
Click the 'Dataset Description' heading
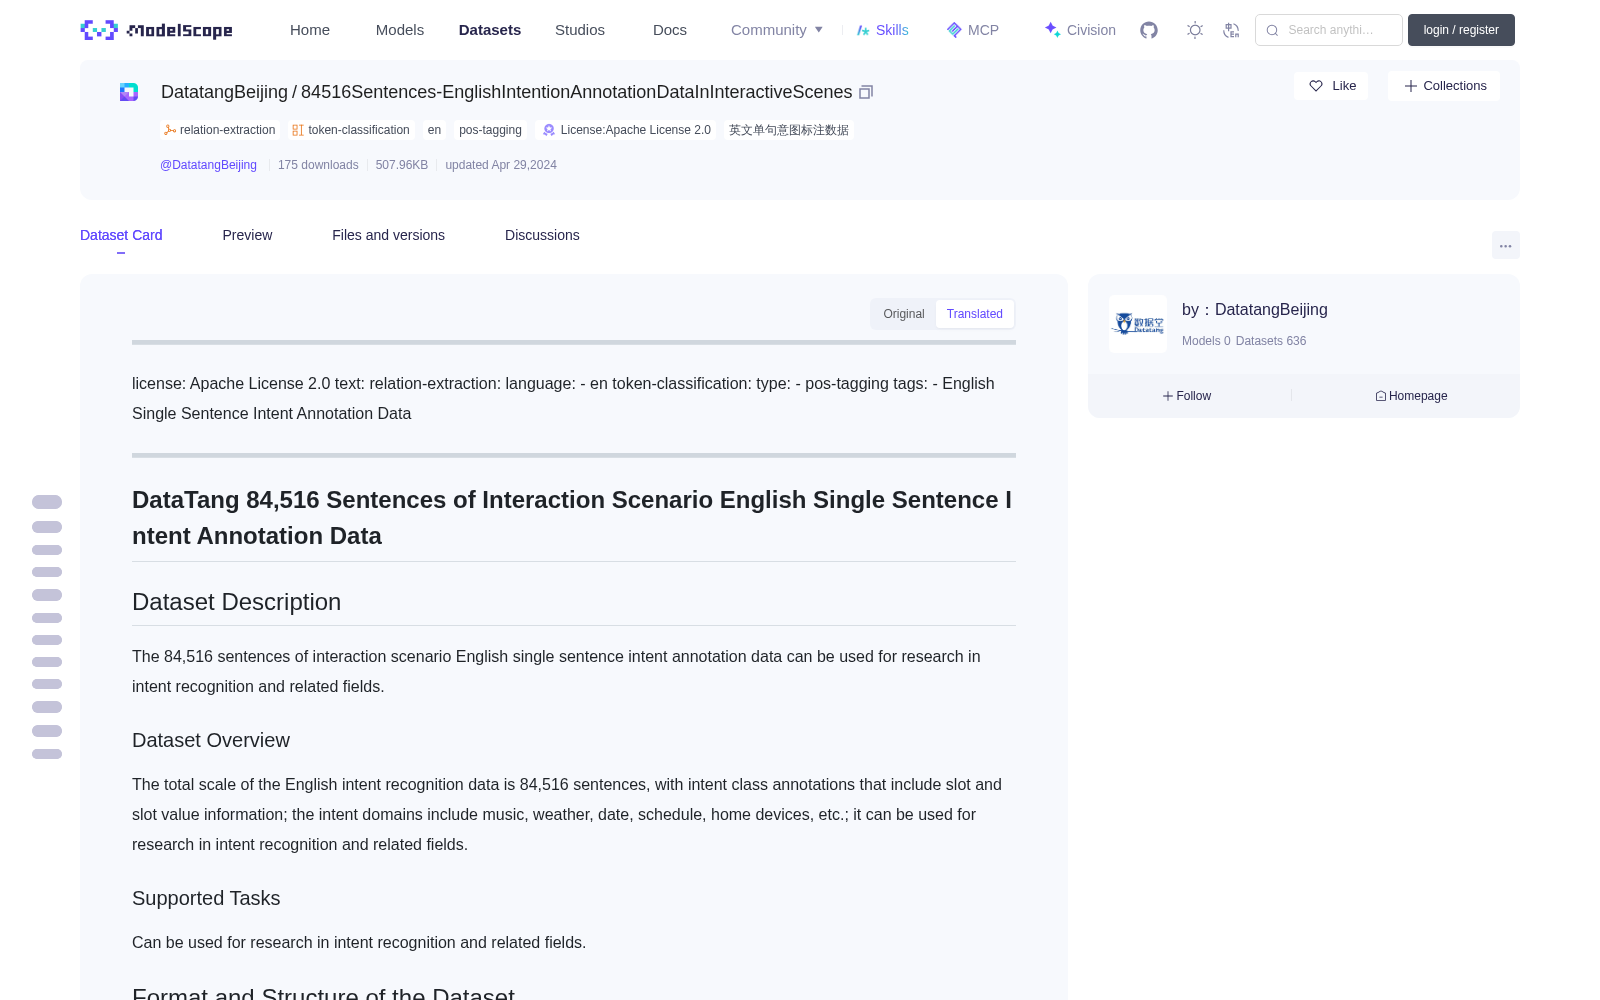pyautogui.click(x=236, y=602)
